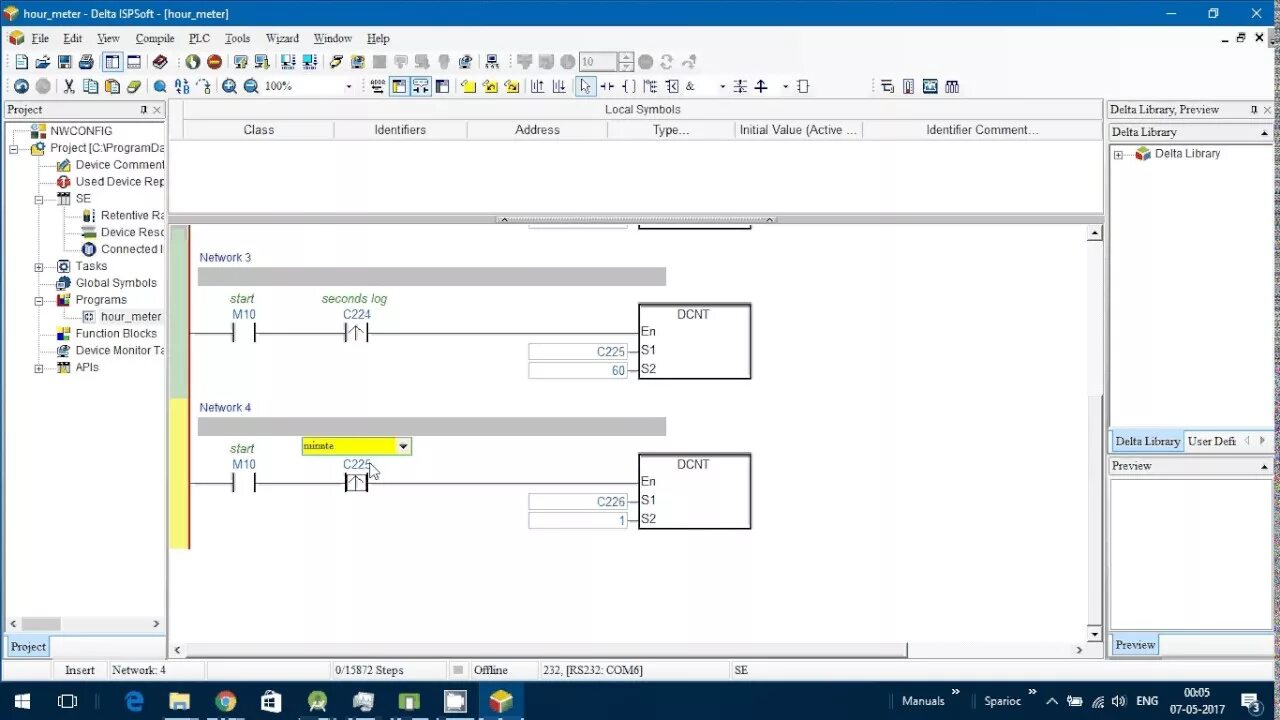Click the red Stop PLC icon

(x=214, y=62)
